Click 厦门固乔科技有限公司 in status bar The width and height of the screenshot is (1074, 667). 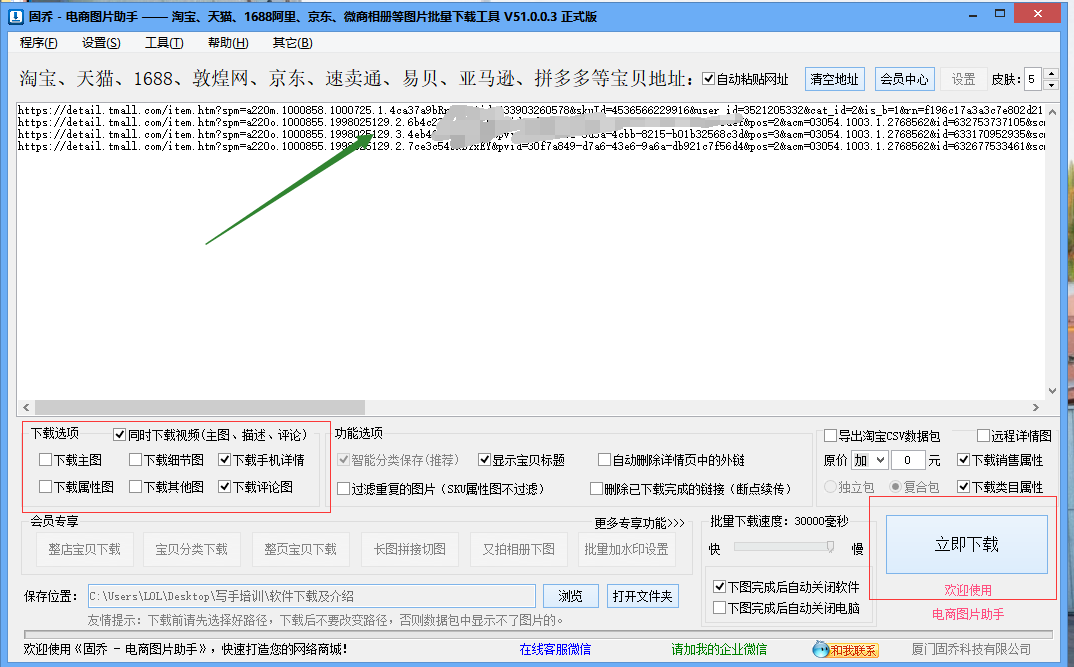971,649
